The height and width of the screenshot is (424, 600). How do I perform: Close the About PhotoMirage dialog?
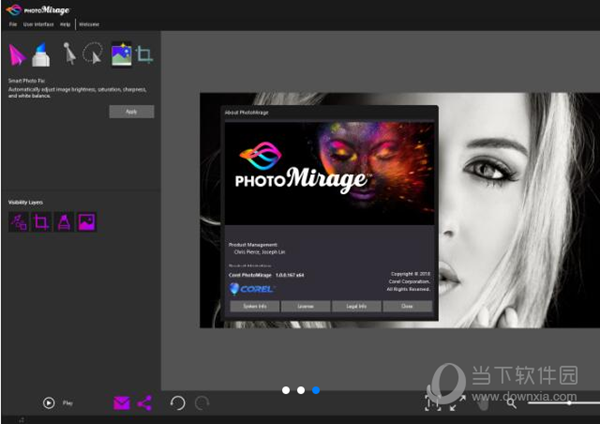pyautogui.click(x=407, y=306)
